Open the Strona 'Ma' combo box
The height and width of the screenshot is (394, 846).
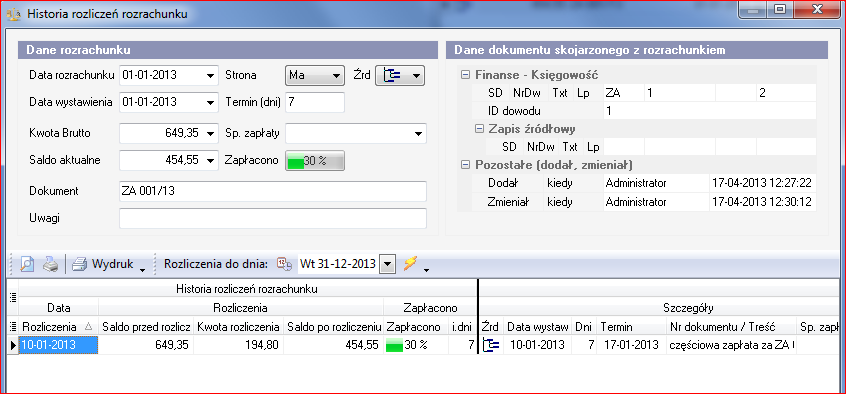[x=315, y=76]
